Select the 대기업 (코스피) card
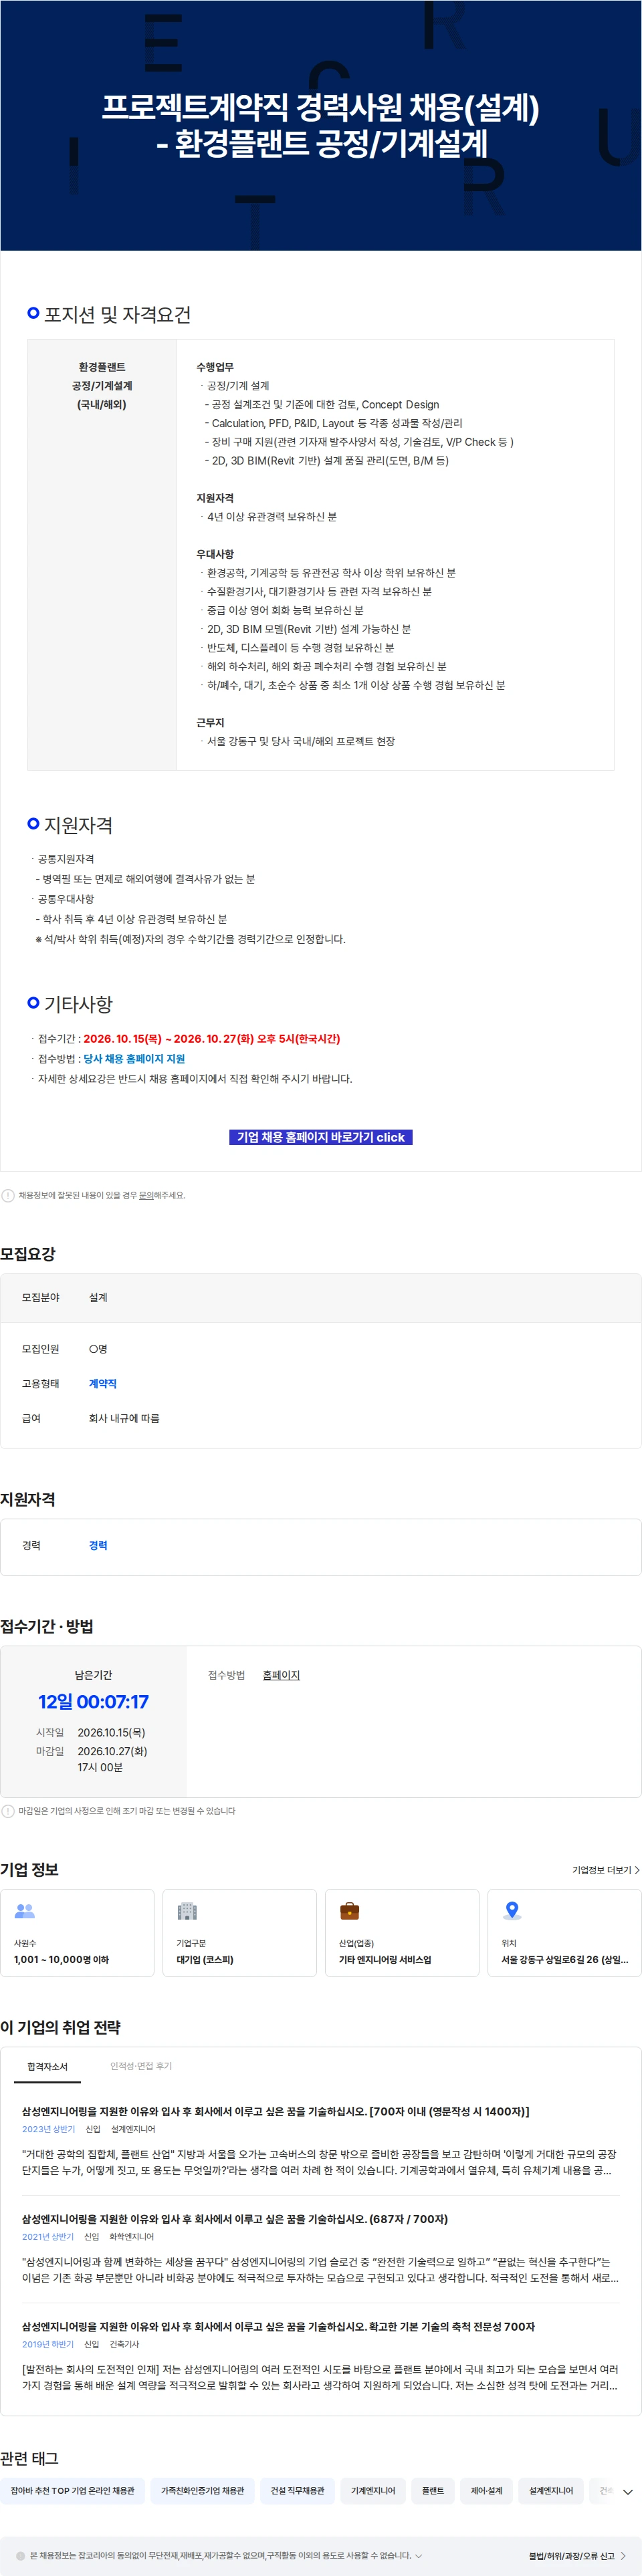This screenshot has height=2576, width=642. click(x=239, y=1933)
